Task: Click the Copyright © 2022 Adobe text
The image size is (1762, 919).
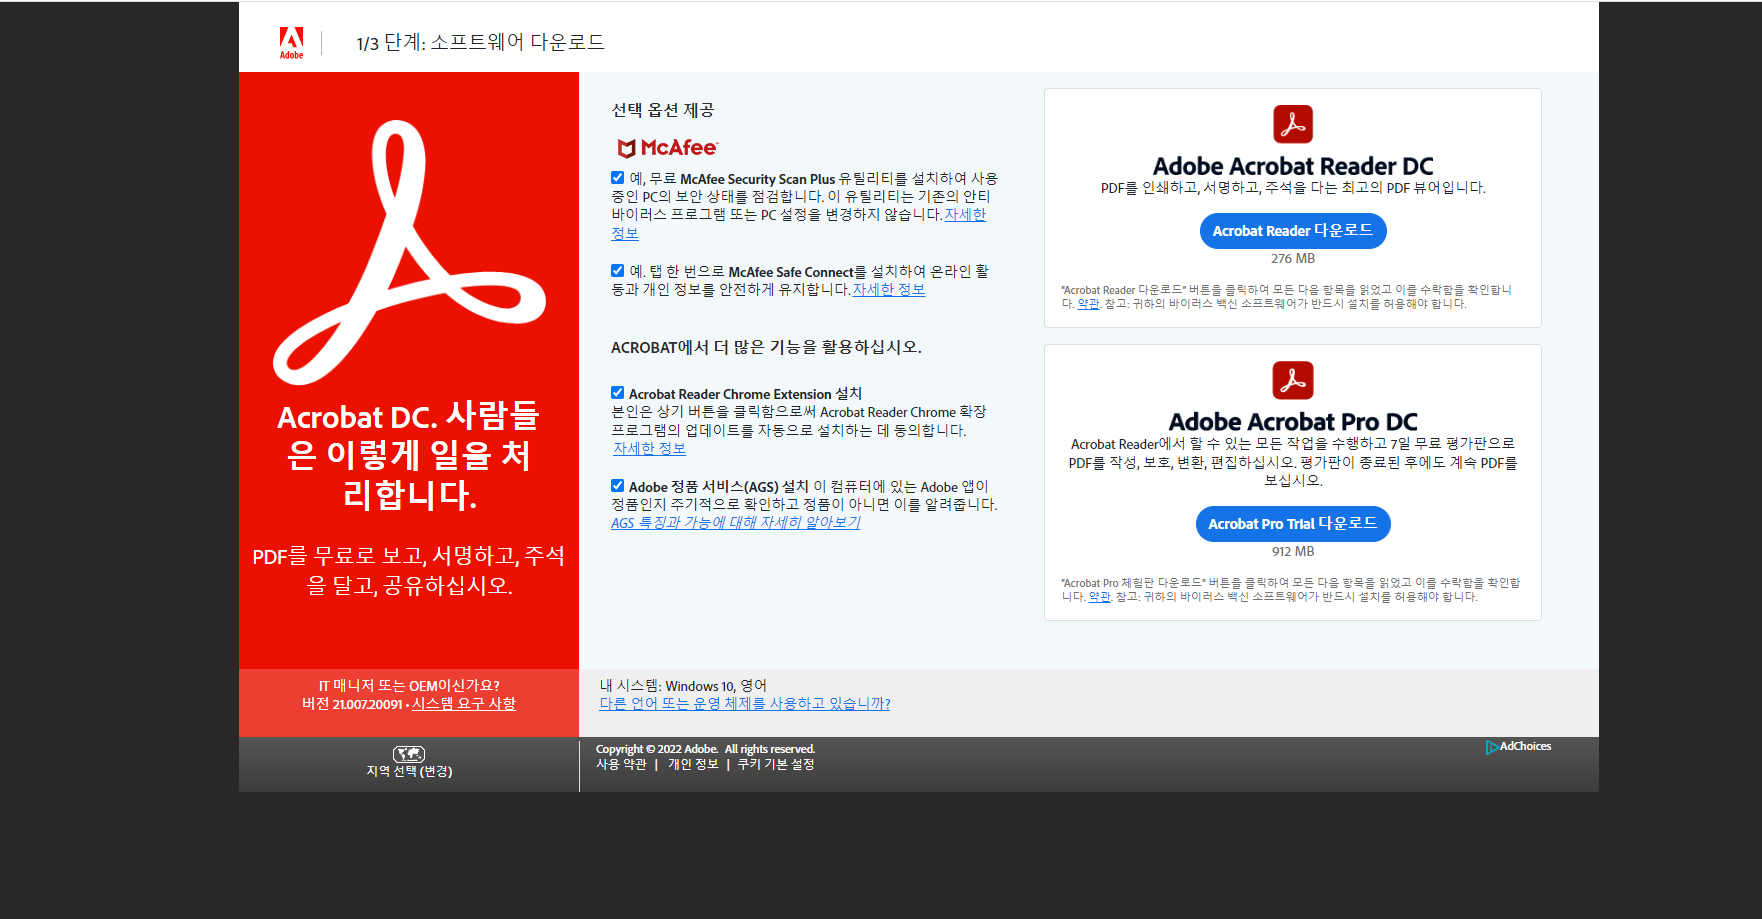Action: coord(706,749)
